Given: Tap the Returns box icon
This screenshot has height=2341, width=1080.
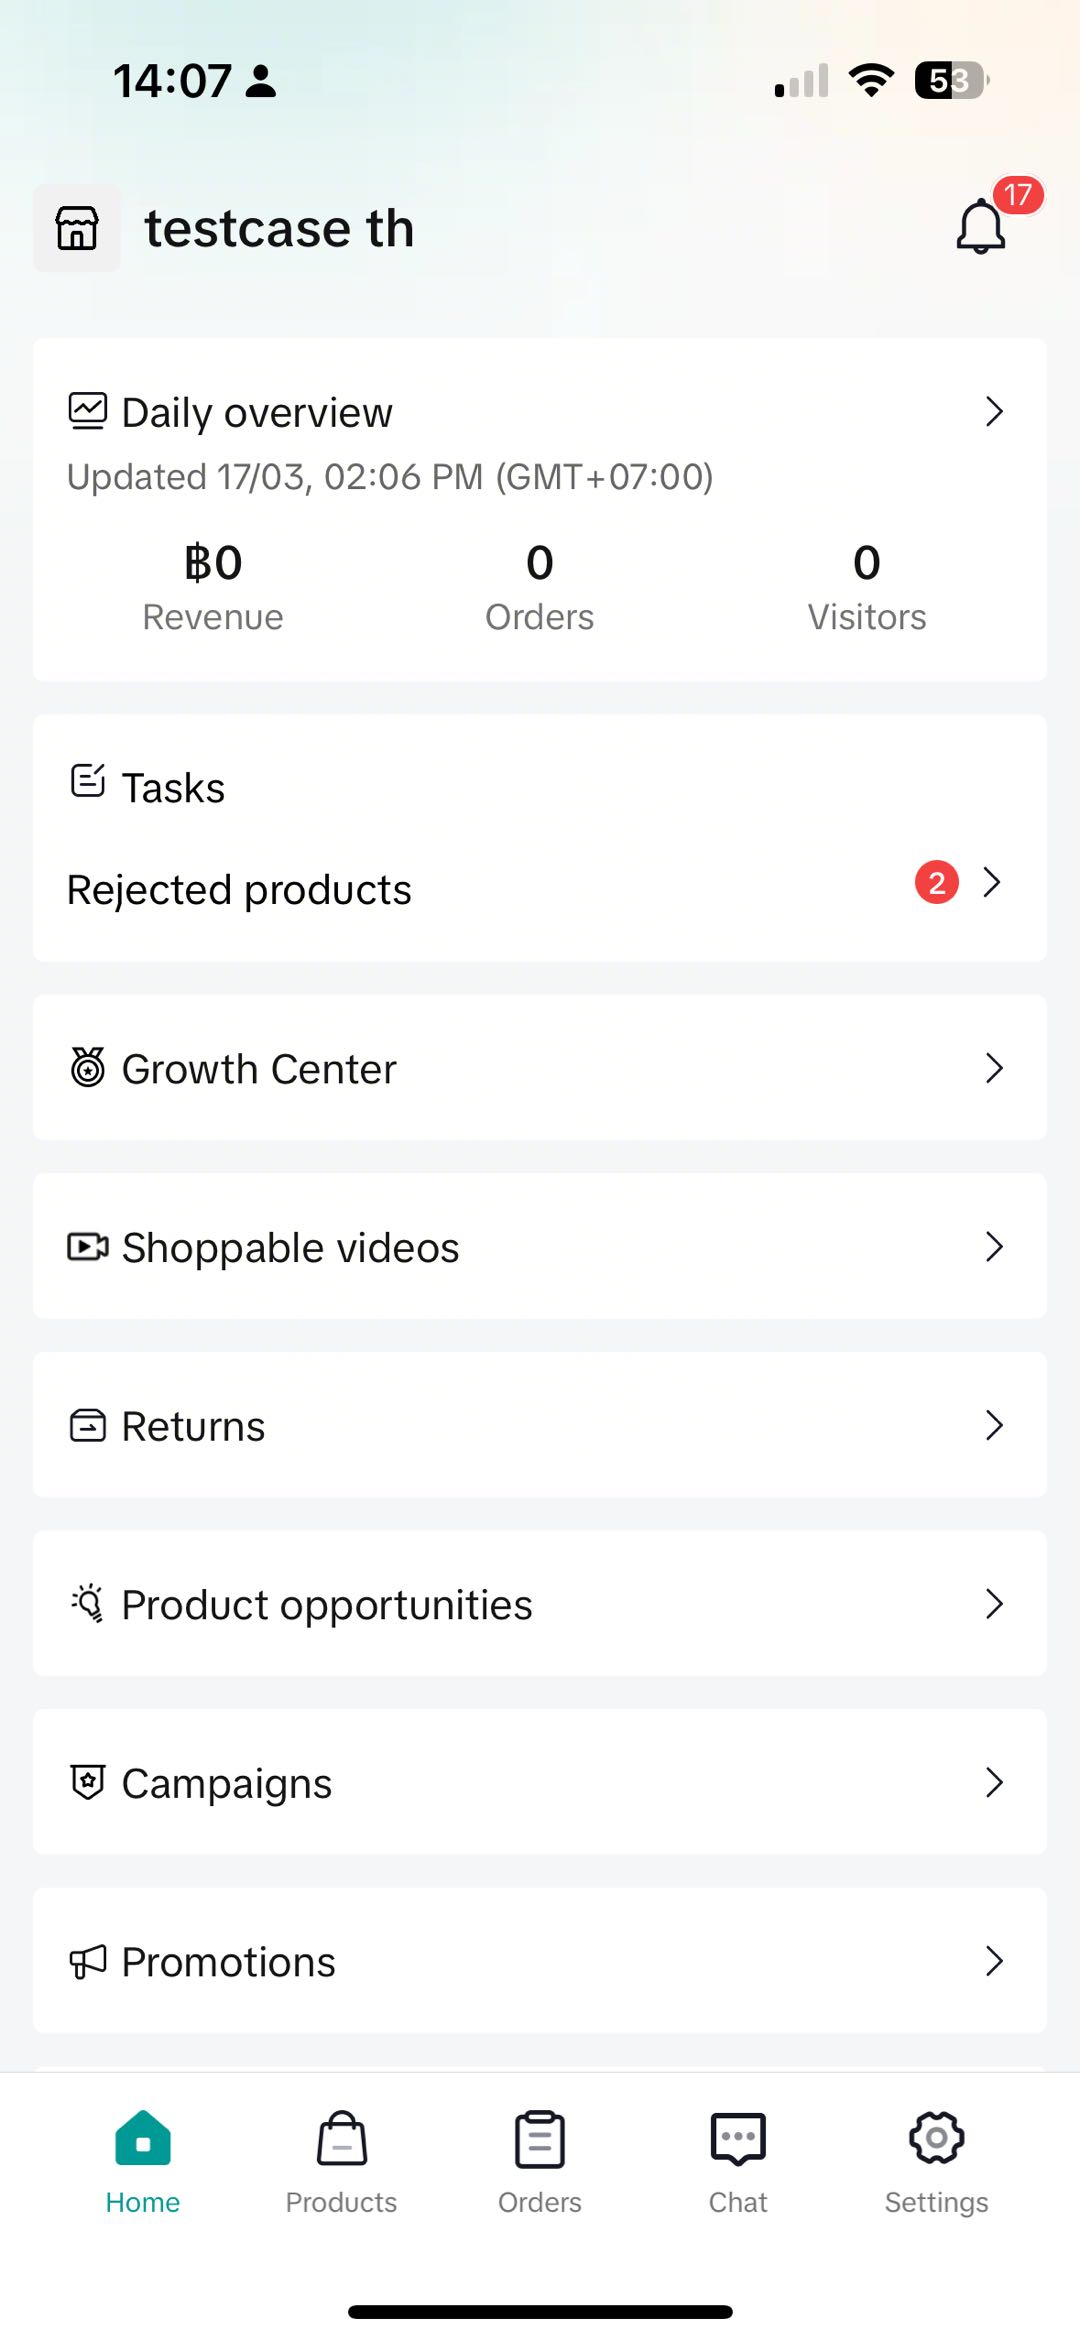Looking at the screenshot, I should click(88, 1425).
